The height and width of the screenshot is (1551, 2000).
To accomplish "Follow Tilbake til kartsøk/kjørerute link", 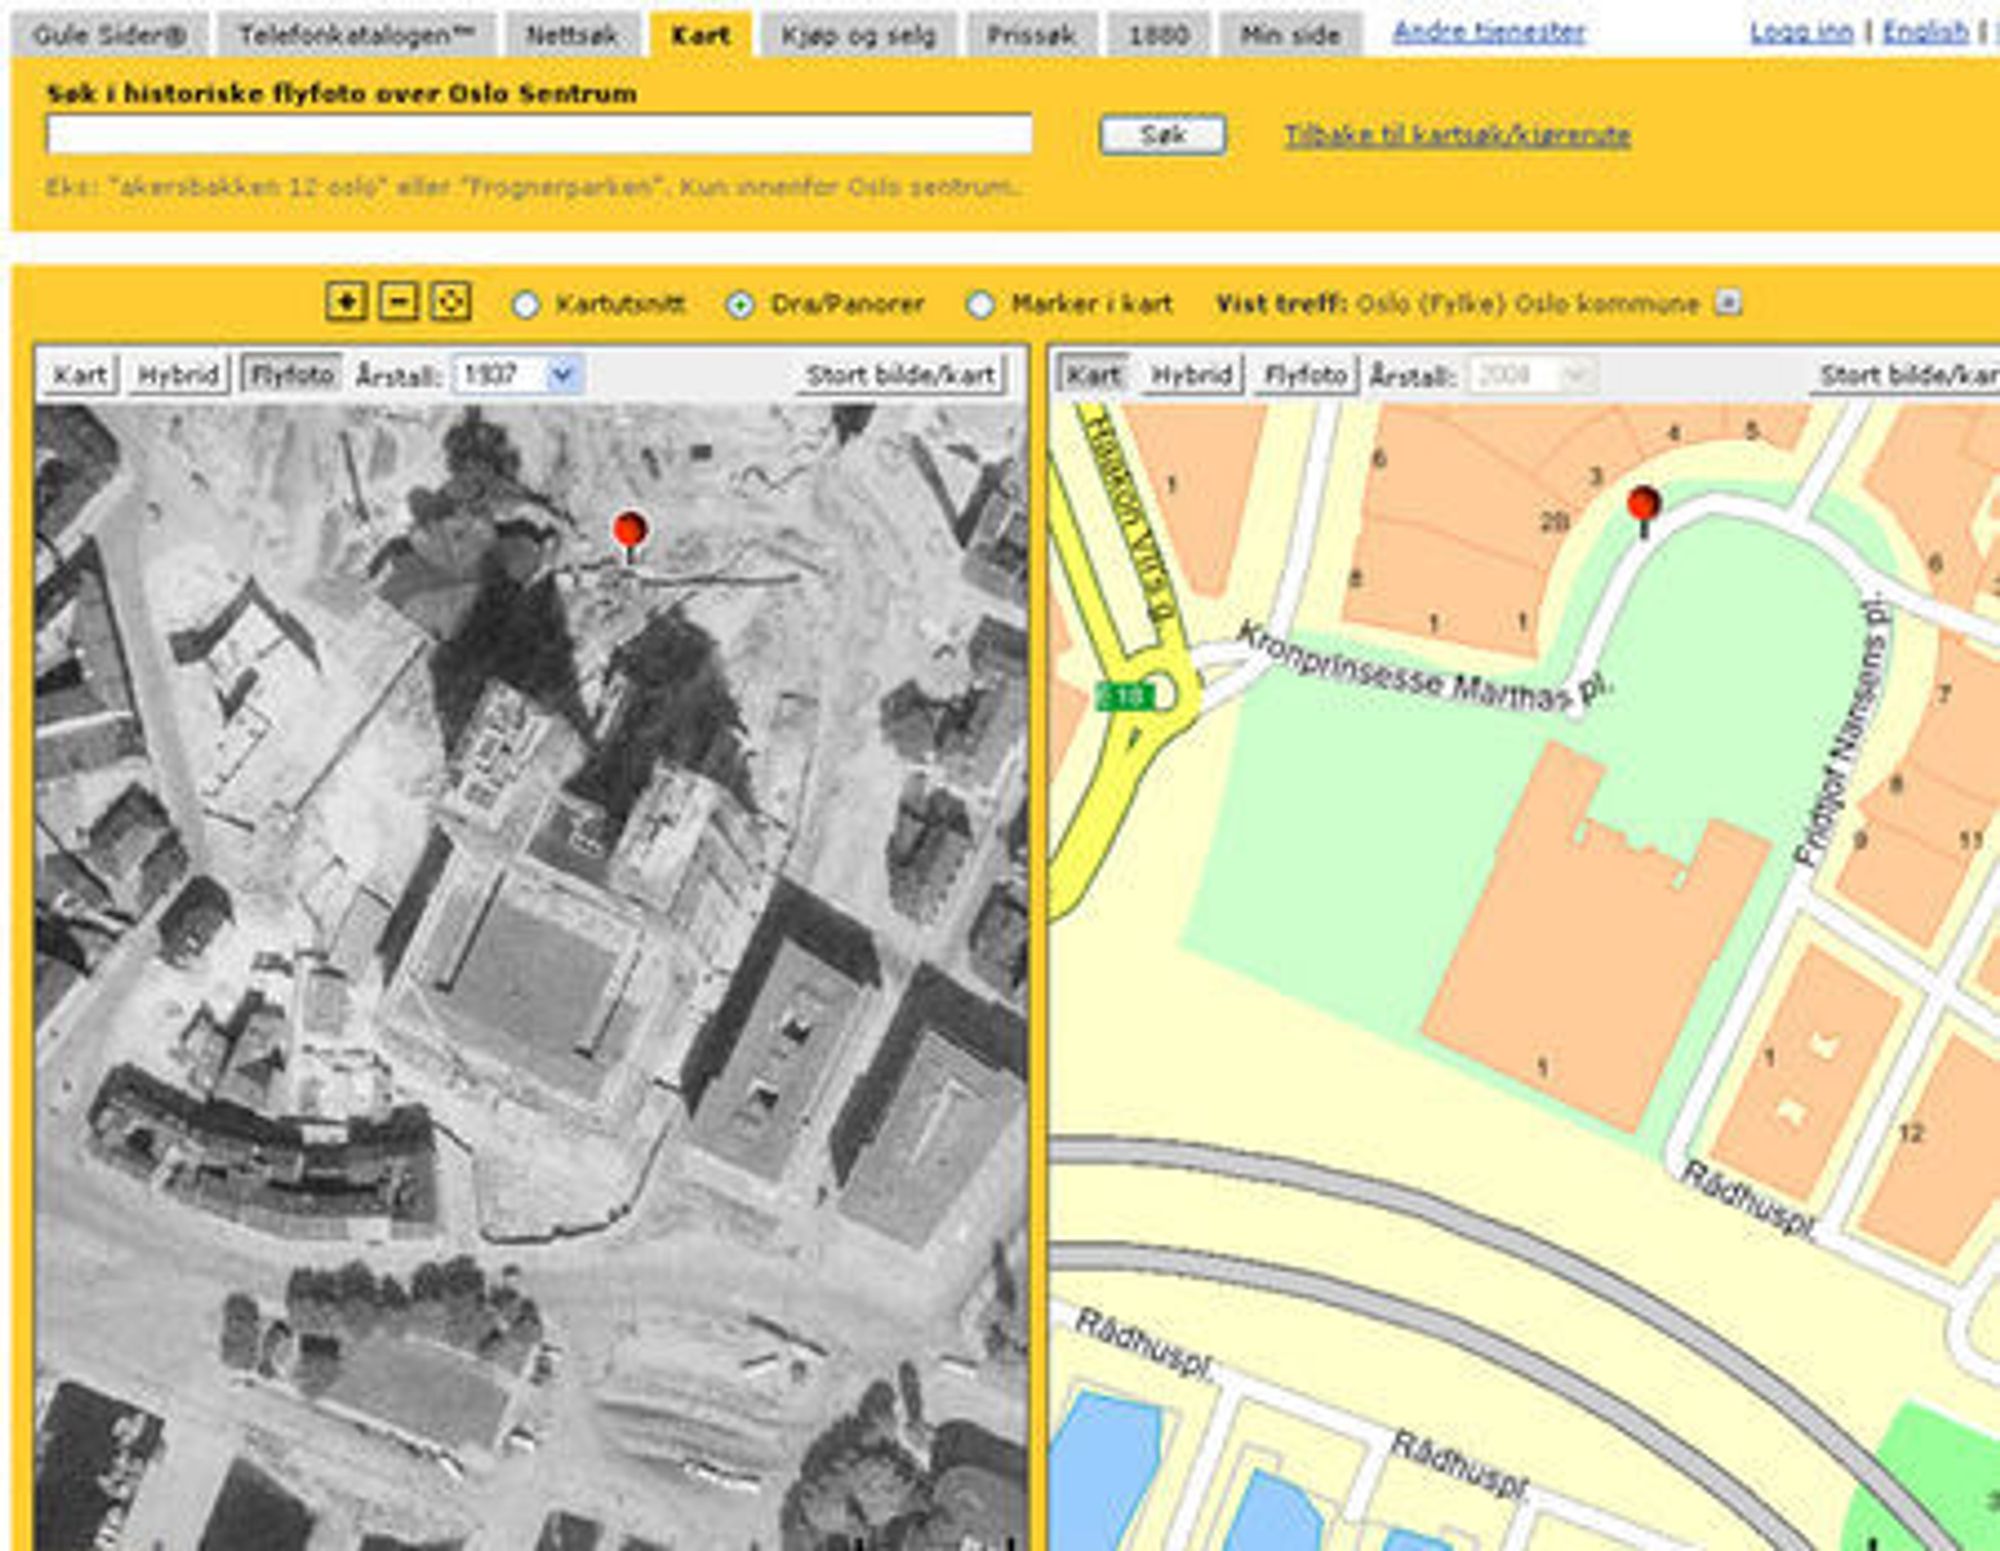I will pyautogui.click(x=1457, y=135).
